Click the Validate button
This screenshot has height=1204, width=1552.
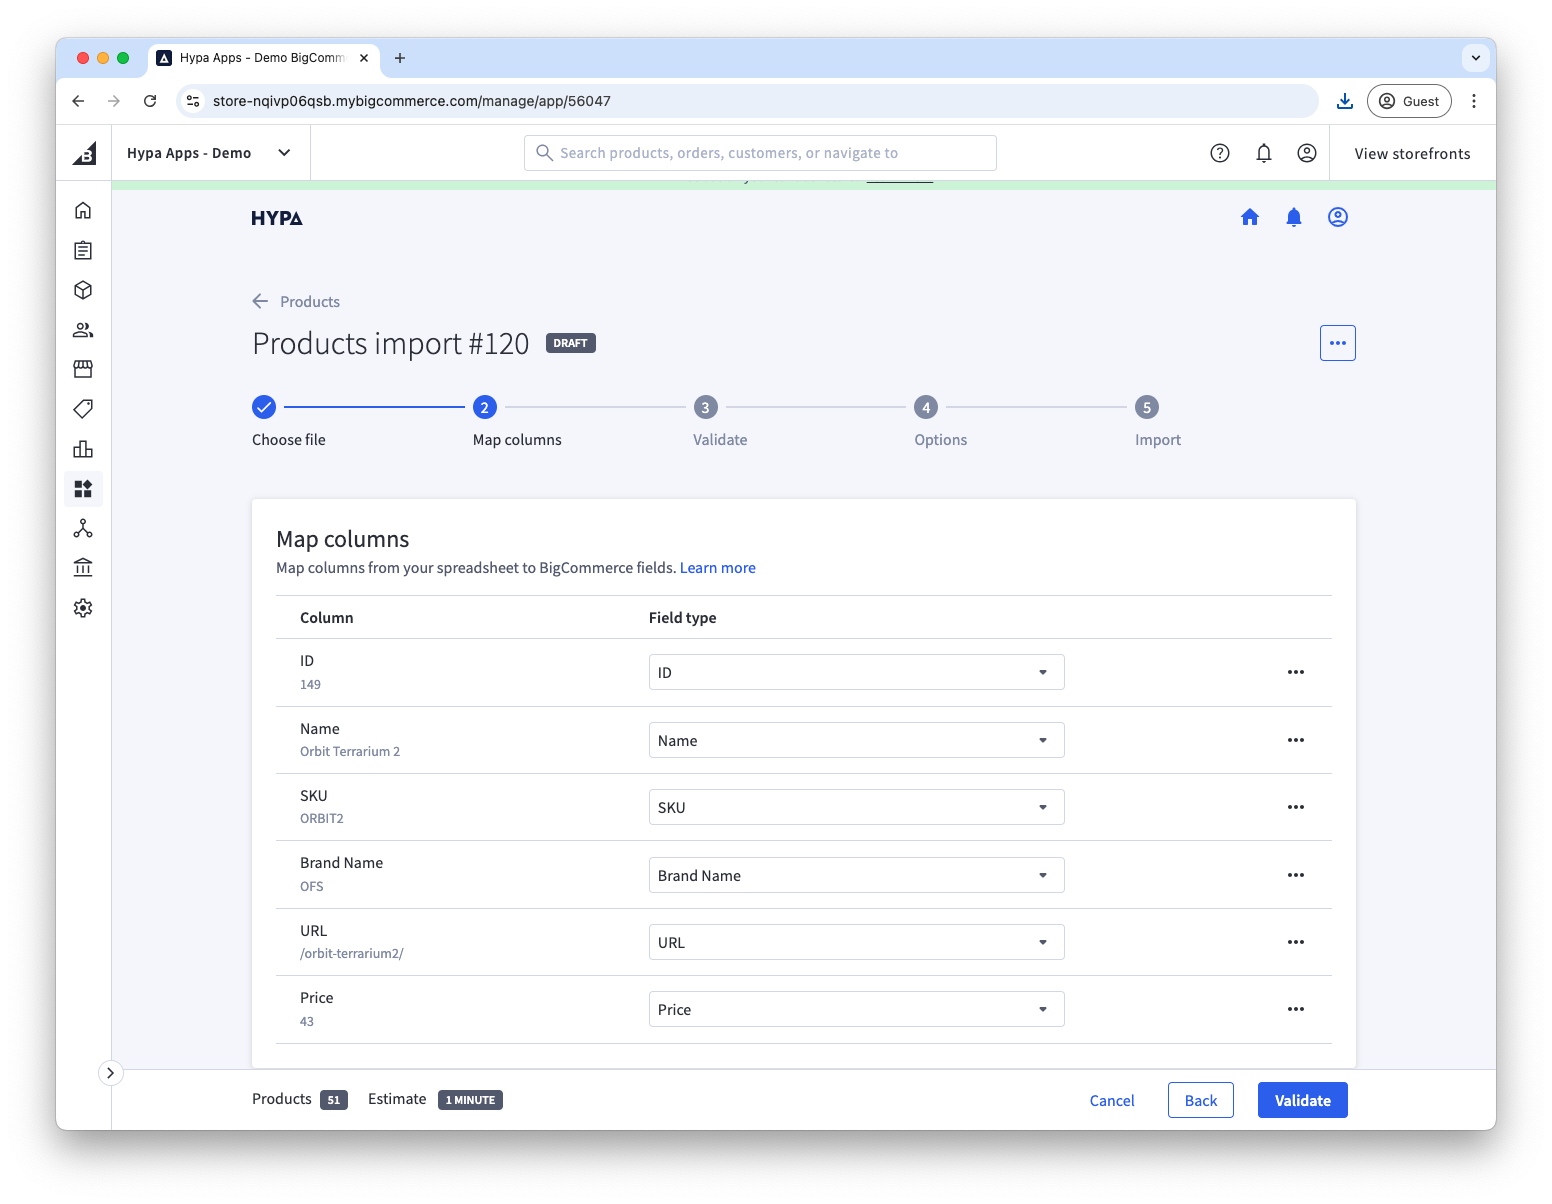(1302, 1100)
